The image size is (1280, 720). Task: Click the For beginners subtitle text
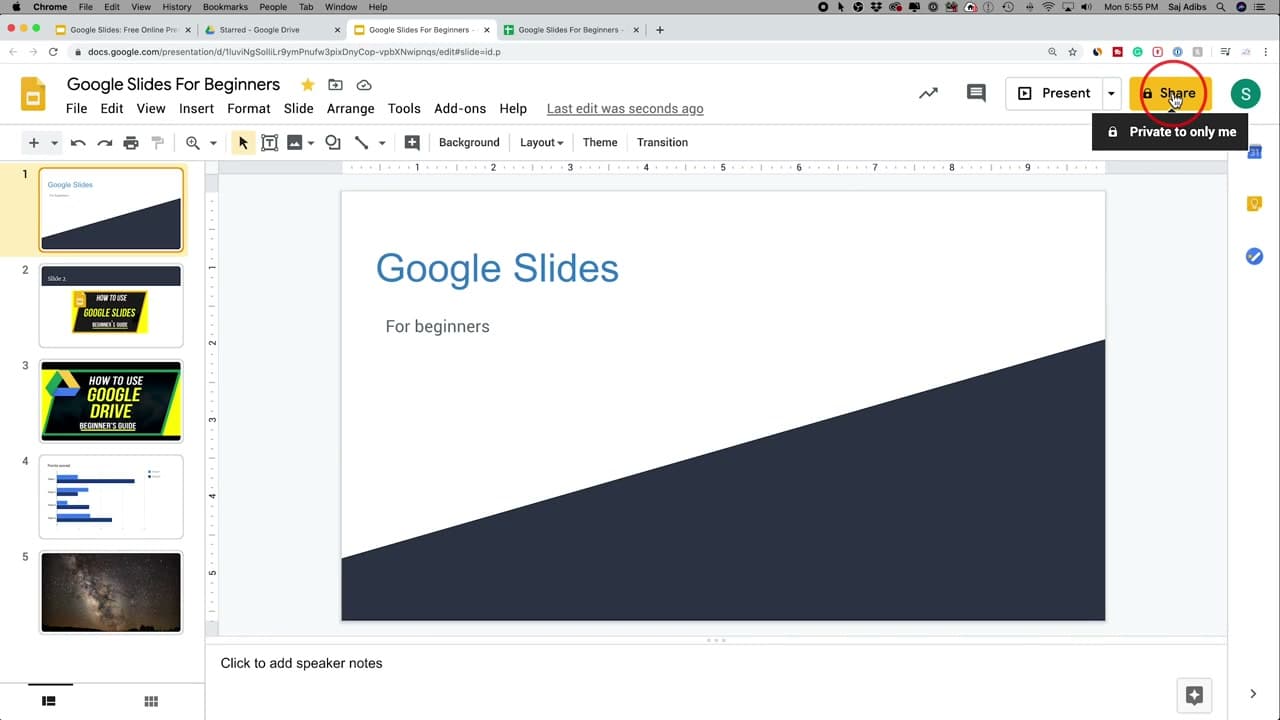click(x=438, y=326)
